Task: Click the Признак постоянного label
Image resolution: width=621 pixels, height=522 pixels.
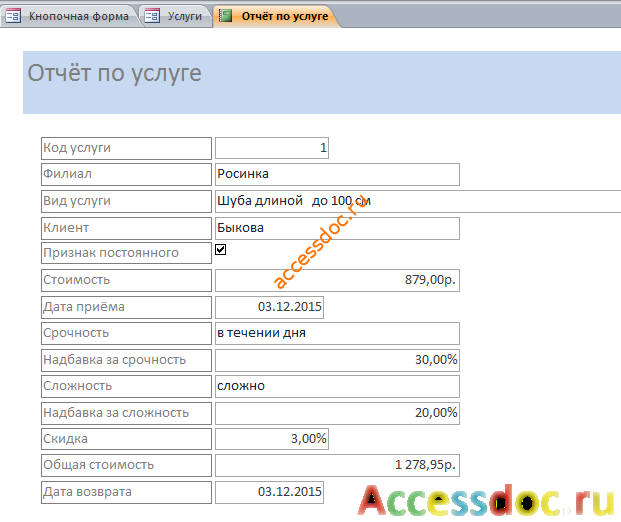Action: coord(126,253)
